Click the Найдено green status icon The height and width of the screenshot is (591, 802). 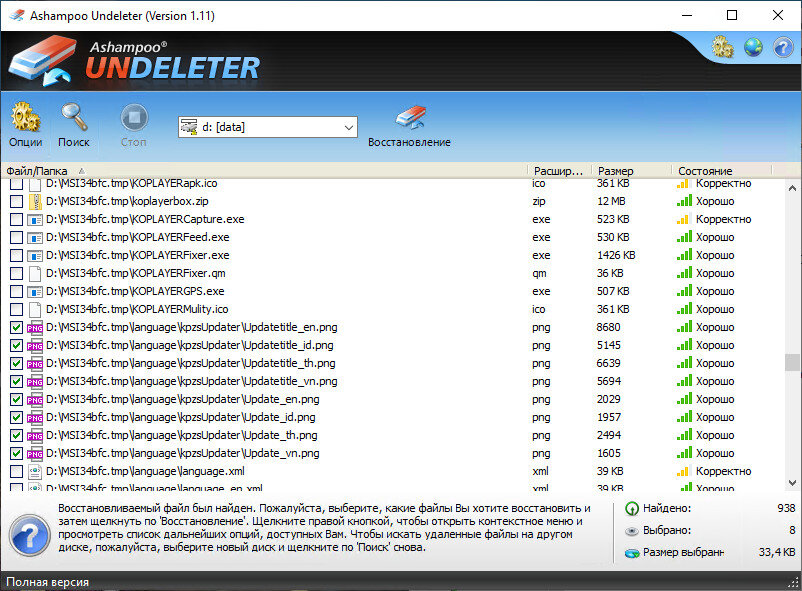(632, 509)
